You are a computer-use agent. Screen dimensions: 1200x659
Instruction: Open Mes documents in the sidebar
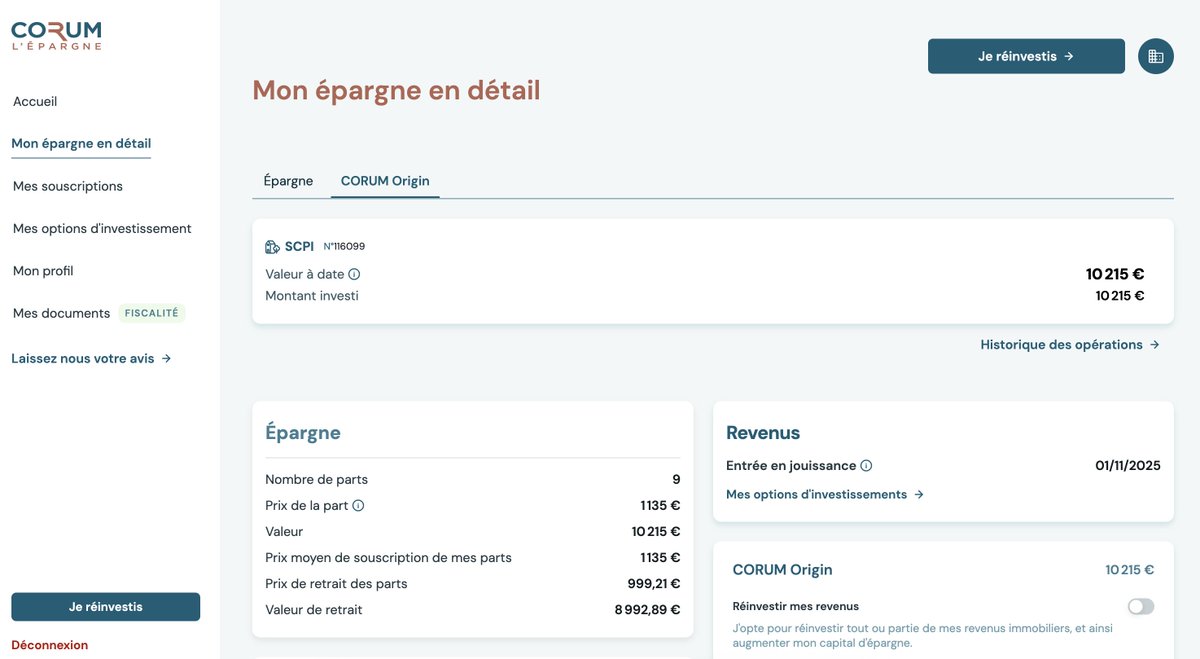(61, 313)
